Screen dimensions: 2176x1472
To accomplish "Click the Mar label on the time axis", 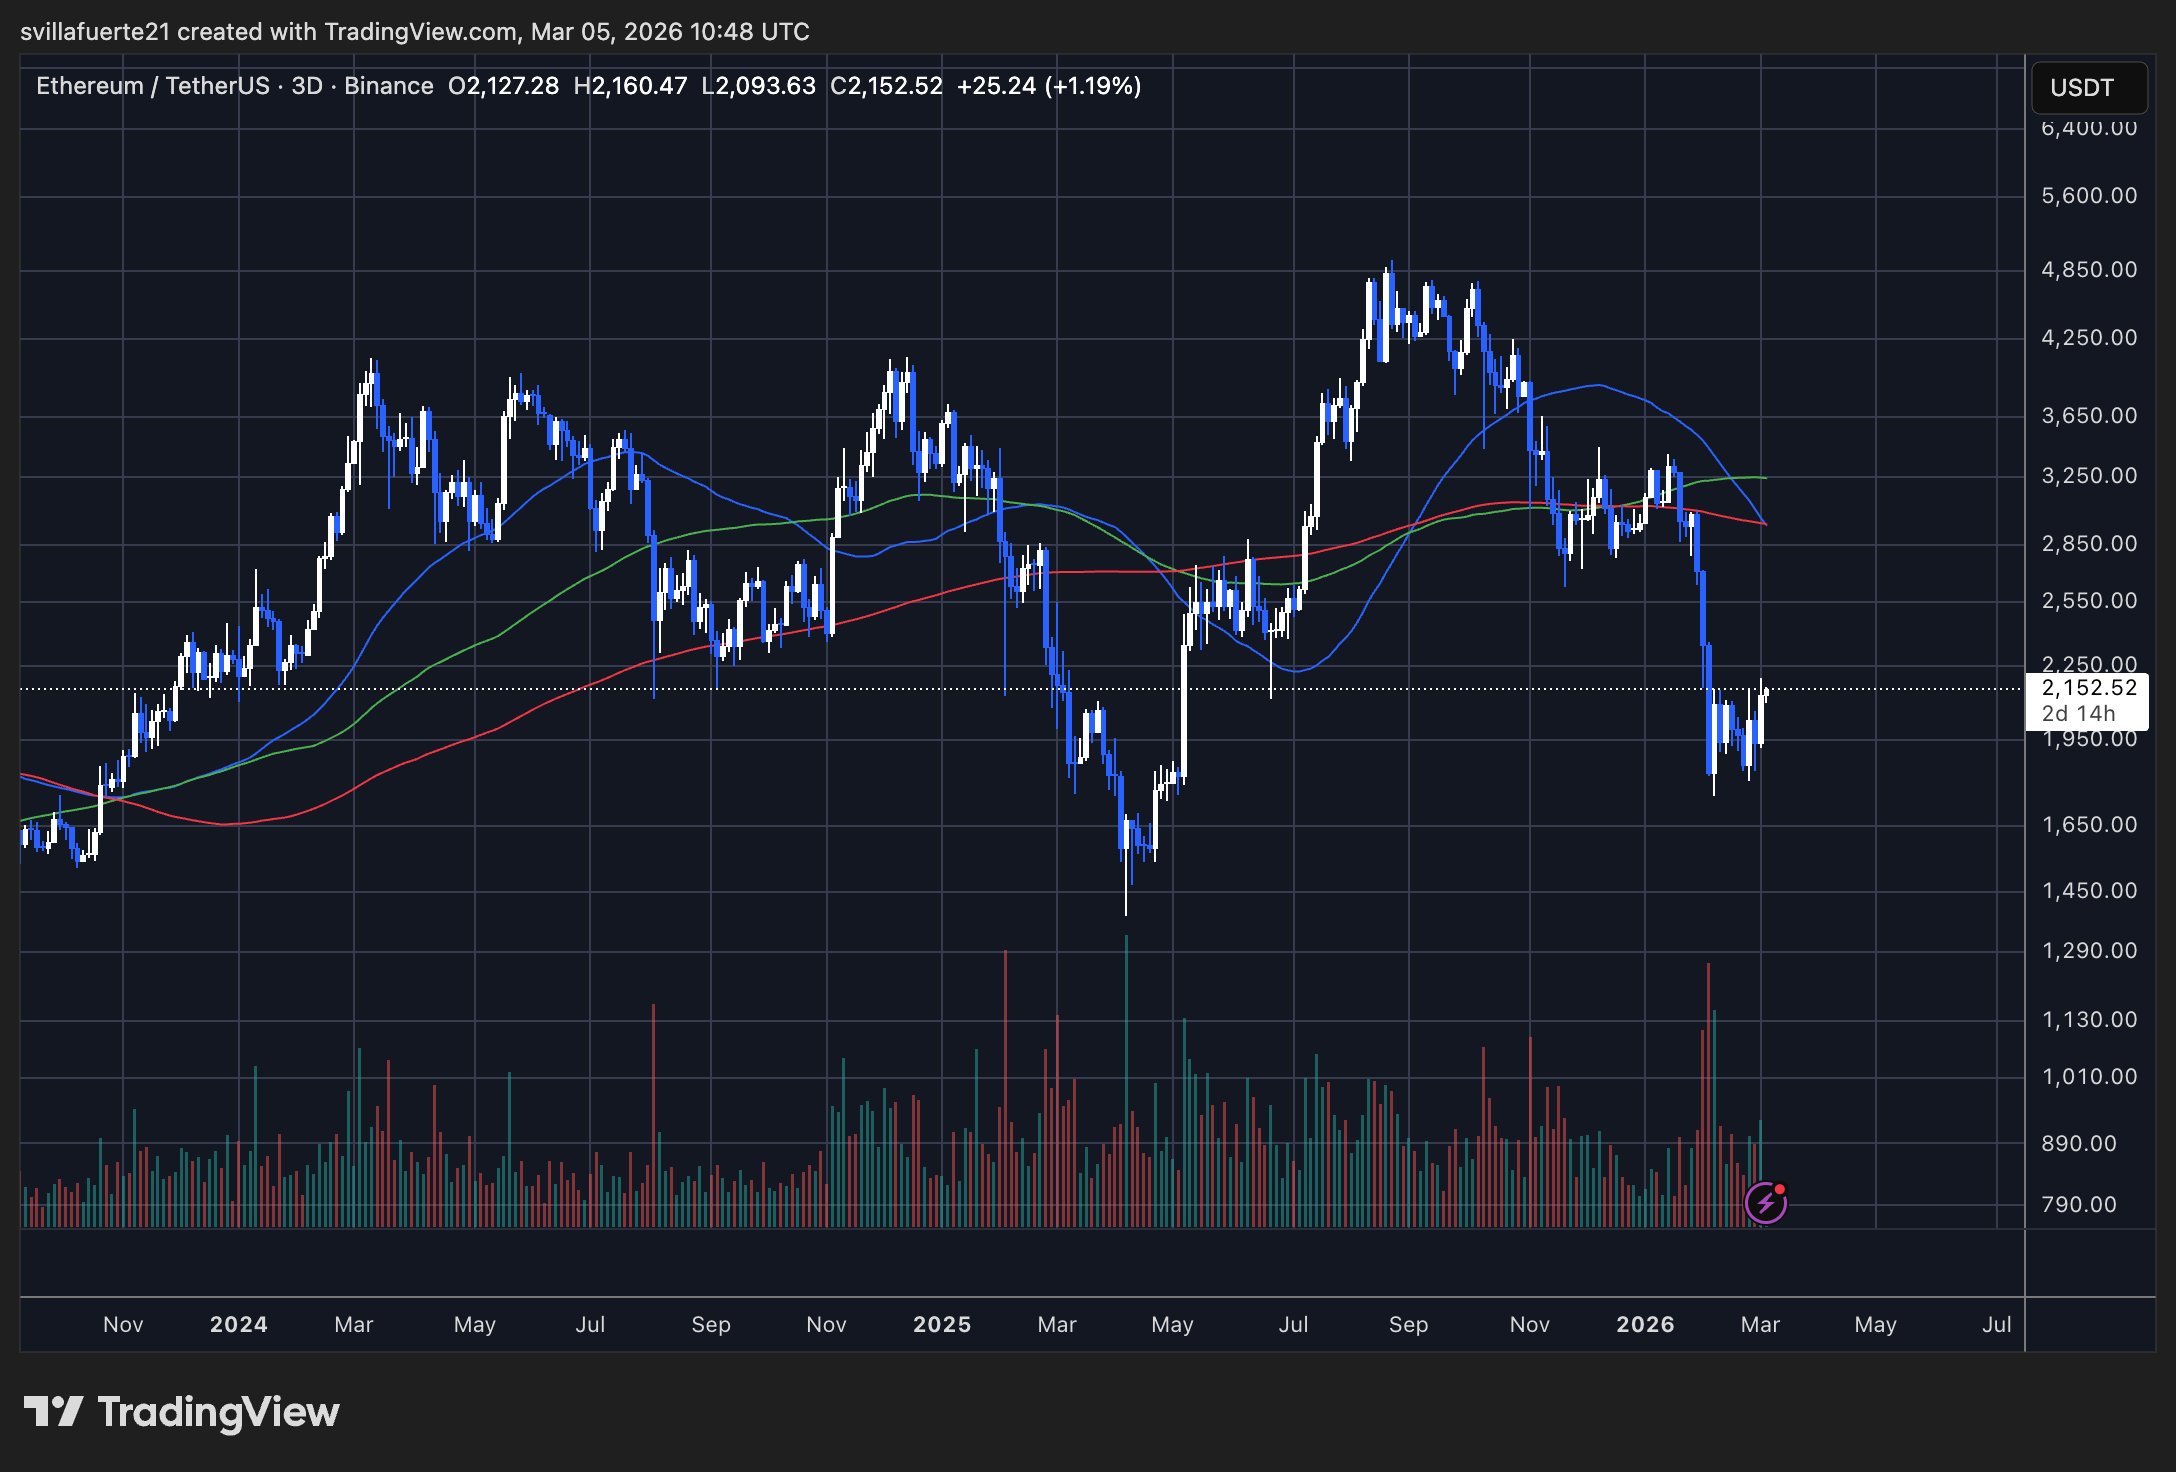I will coord(1761,1324).
